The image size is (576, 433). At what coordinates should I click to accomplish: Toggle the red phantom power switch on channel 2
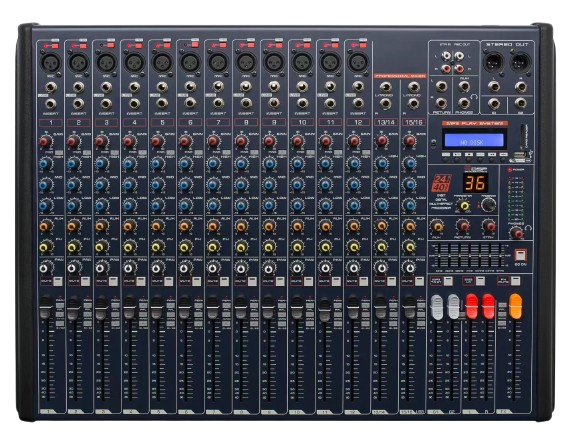(x=83, y=46)
